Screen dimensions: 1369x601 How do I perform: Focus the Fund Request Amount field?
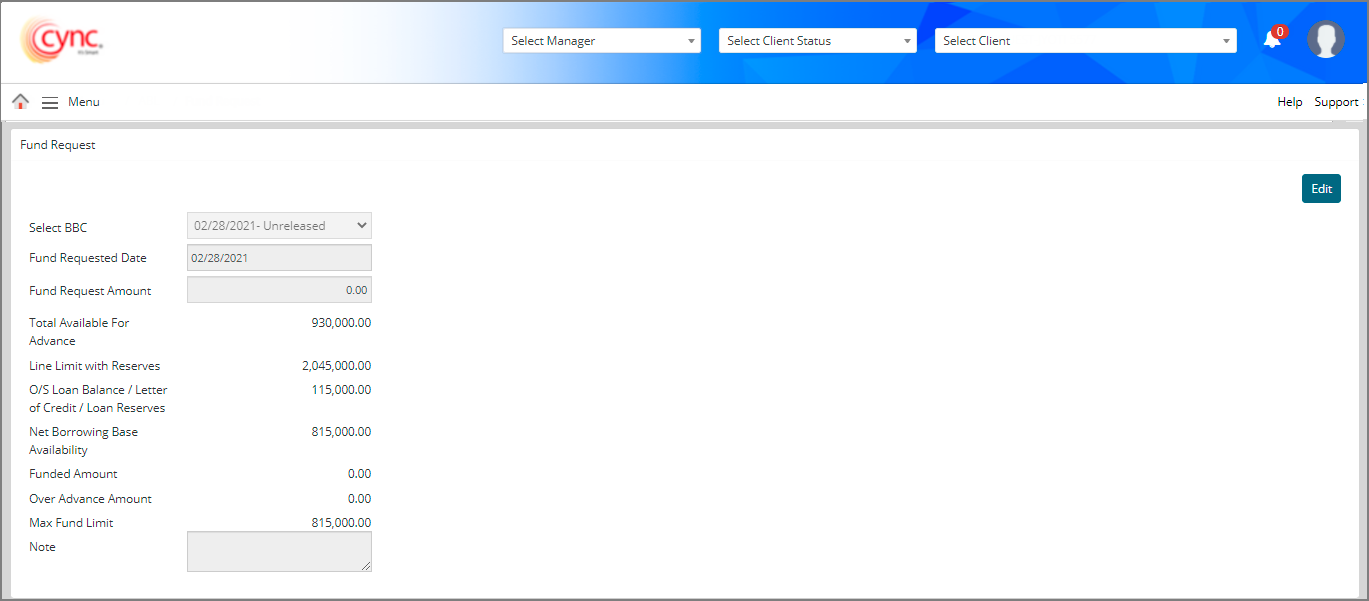tap(279, 290)
